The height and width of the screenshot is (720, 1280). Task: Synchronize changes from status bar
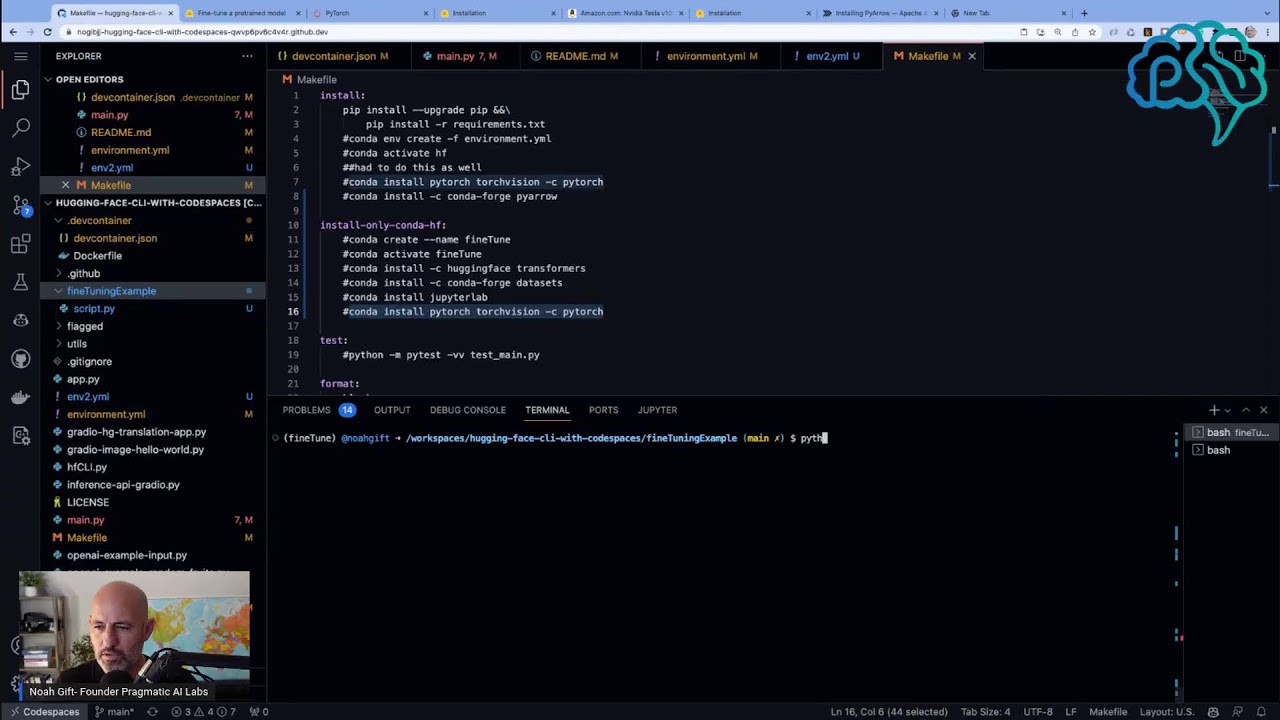point(152,712)
